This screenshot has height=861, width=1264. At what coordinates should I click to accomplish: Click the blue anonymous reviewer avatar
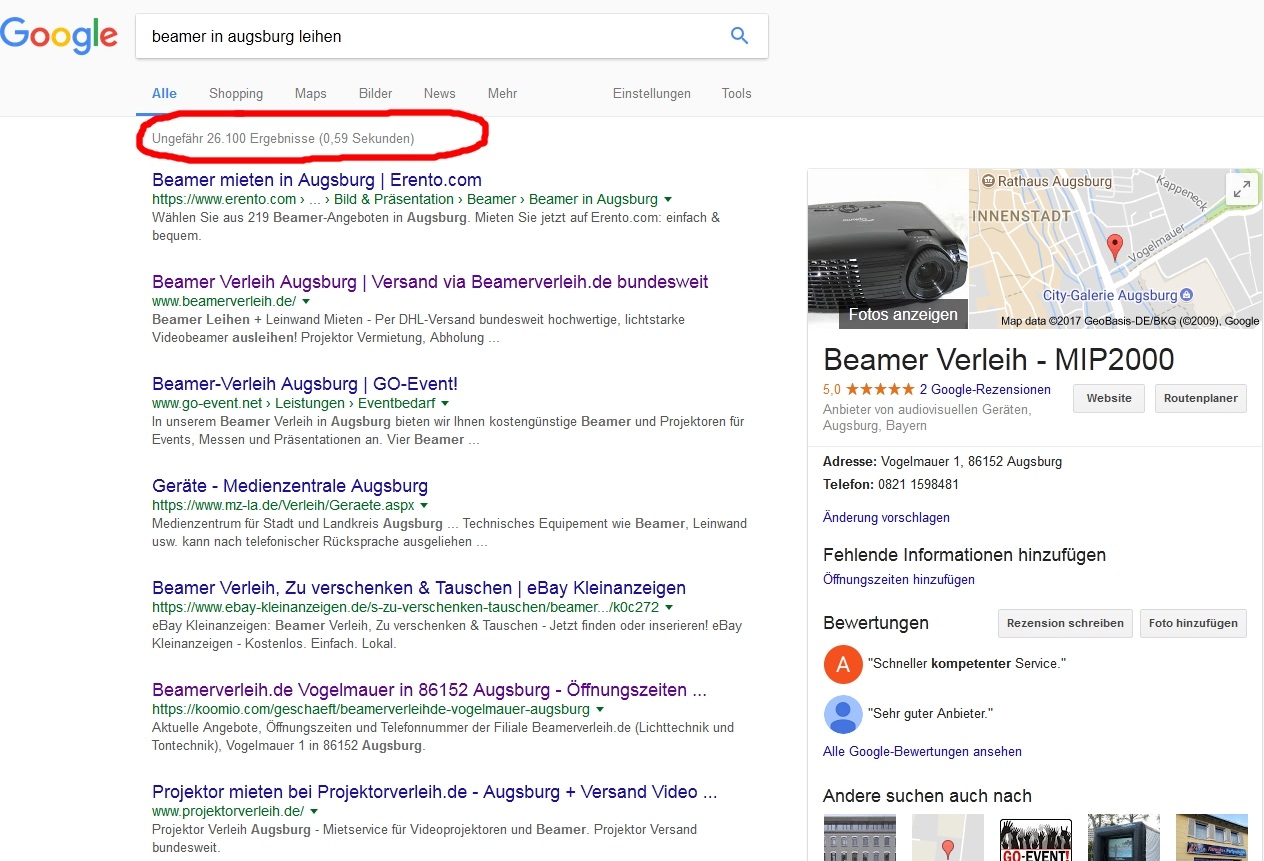click(x=842, y=714)
